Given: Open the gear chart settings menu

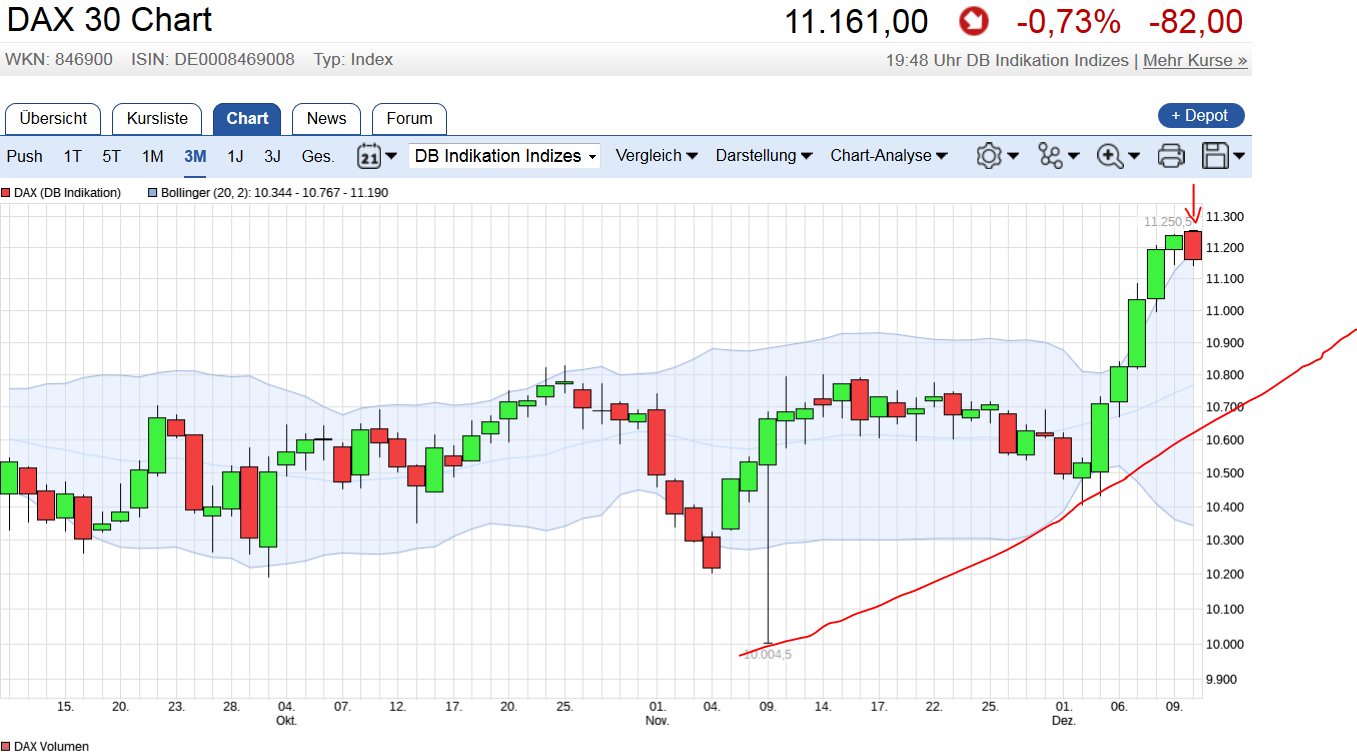Looking at the screenshot, I should pos(997,156).
